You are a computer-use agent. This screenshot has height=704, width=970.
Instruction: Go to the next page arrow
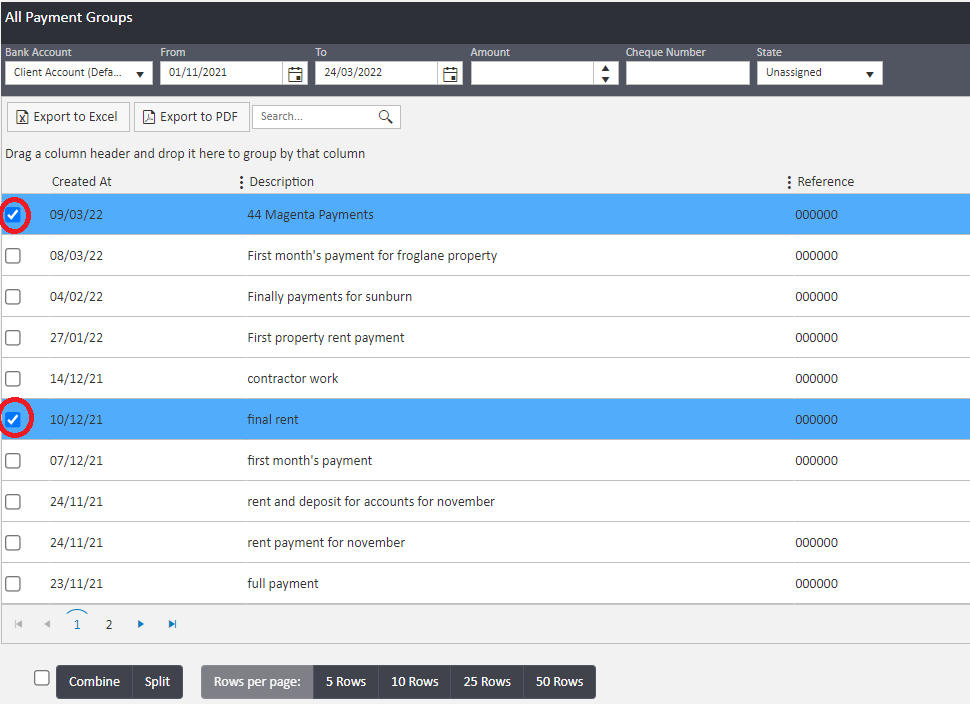point(141,624)
